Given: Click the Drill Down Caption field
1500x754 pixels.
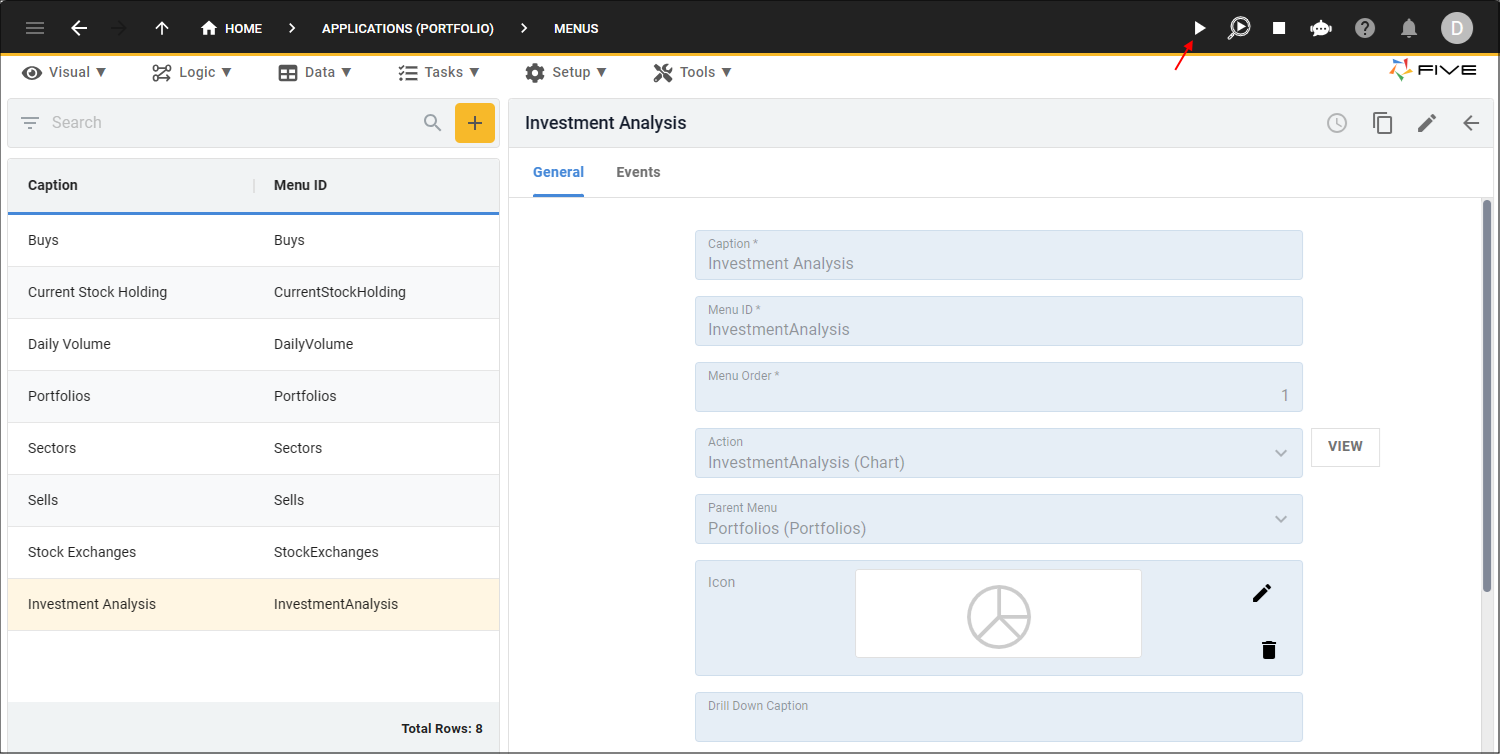Looking at the screenshot, I should (x=999, y=717).
